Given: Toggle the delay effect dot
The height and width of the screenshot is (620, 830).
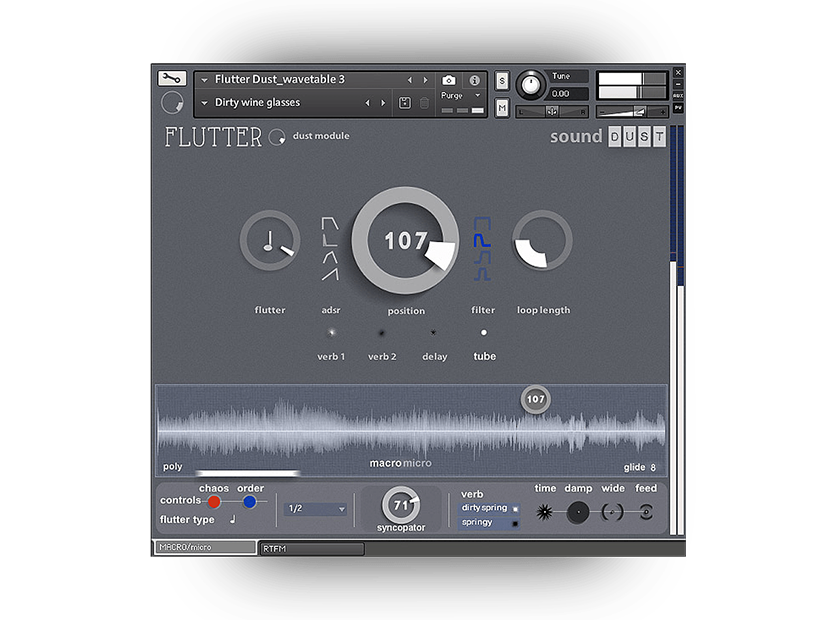Looking at the screenshot, I should point(433,333).
